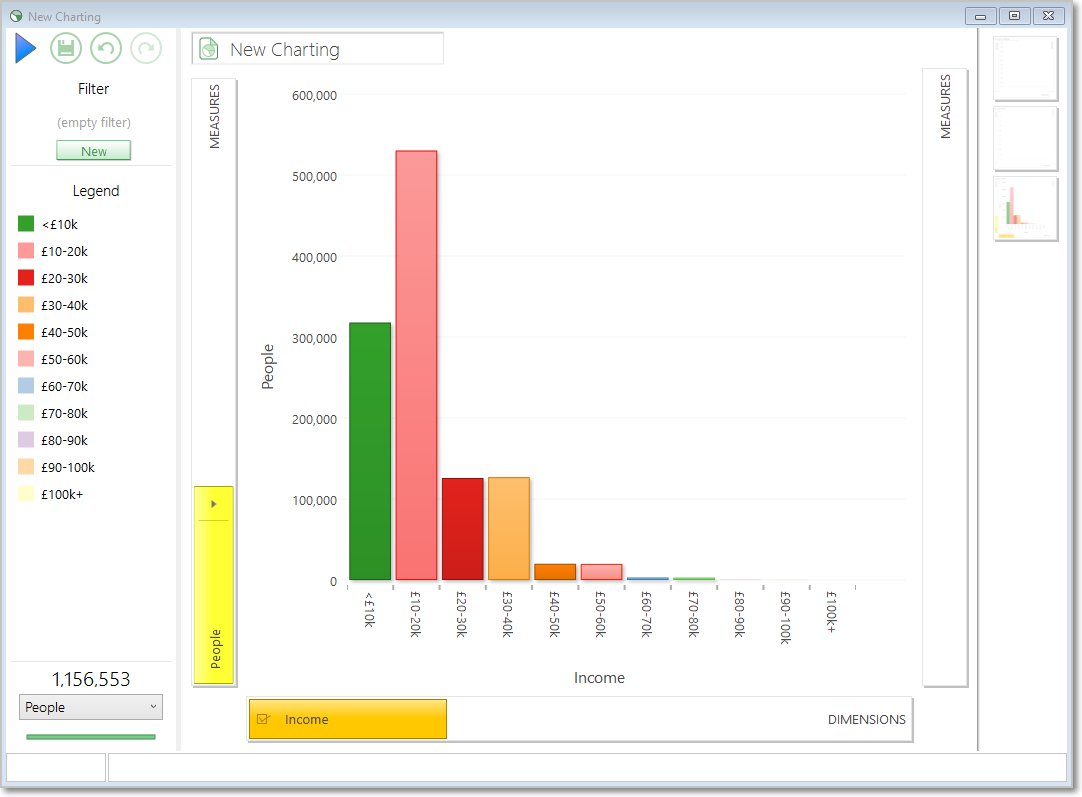This screenshot has height=797, width=1082.
Task: Create a New filter
Action: 94,150
